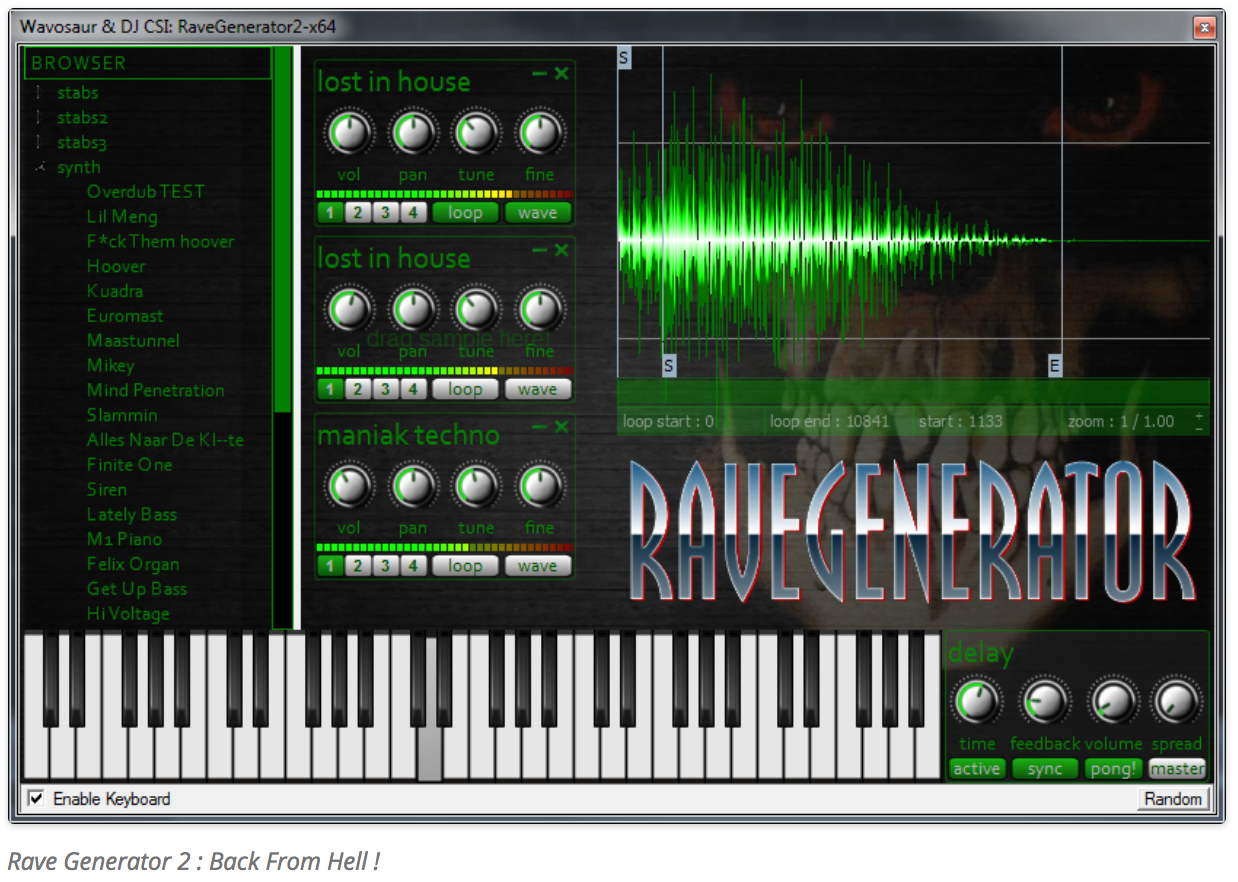The image size is (1238, 882).
Task: Choose Mind Penetration from the browser
Action: pyautogui.click(x=155, y=391)
